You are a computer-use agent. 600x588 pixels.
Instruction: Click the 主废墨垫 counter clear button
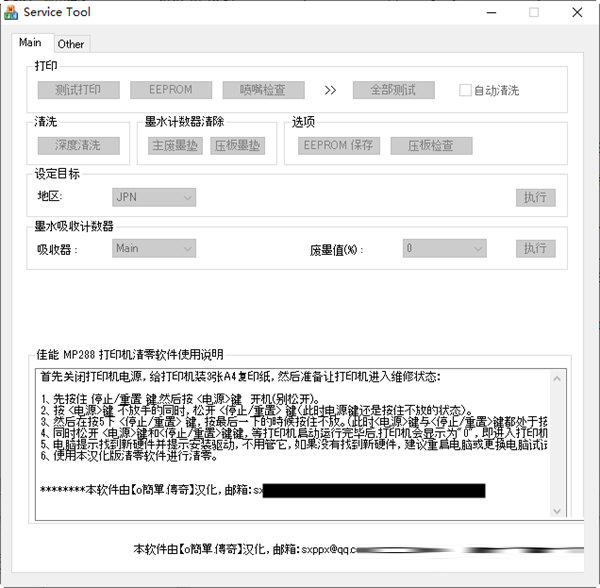(x=175, y=146)
